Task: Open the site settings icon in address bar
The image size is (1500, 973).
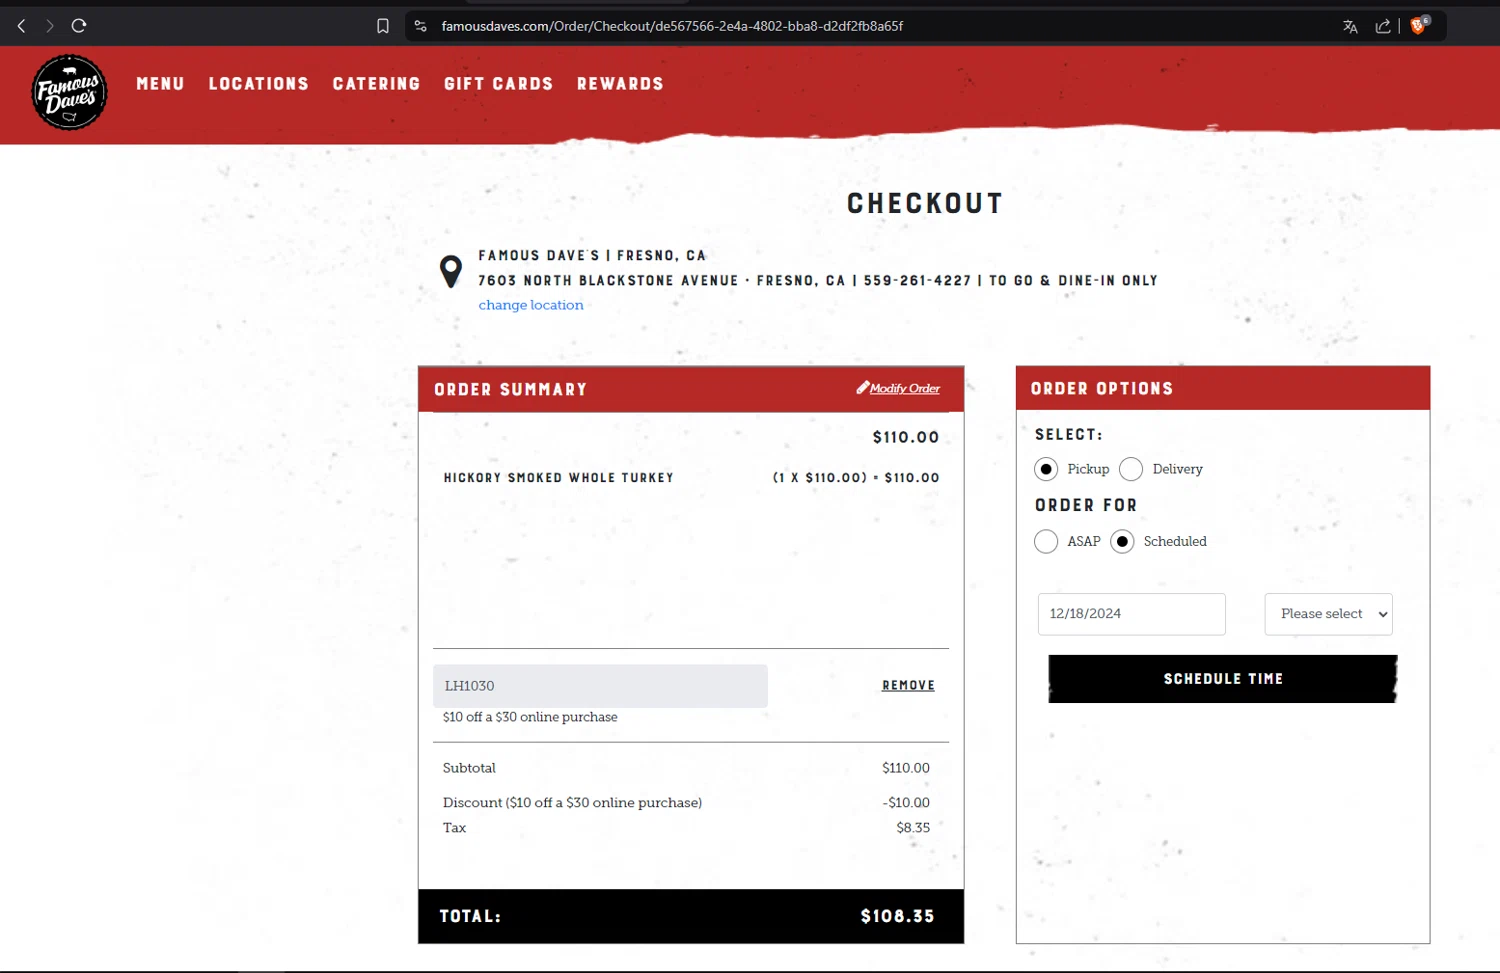Action: 421,26
